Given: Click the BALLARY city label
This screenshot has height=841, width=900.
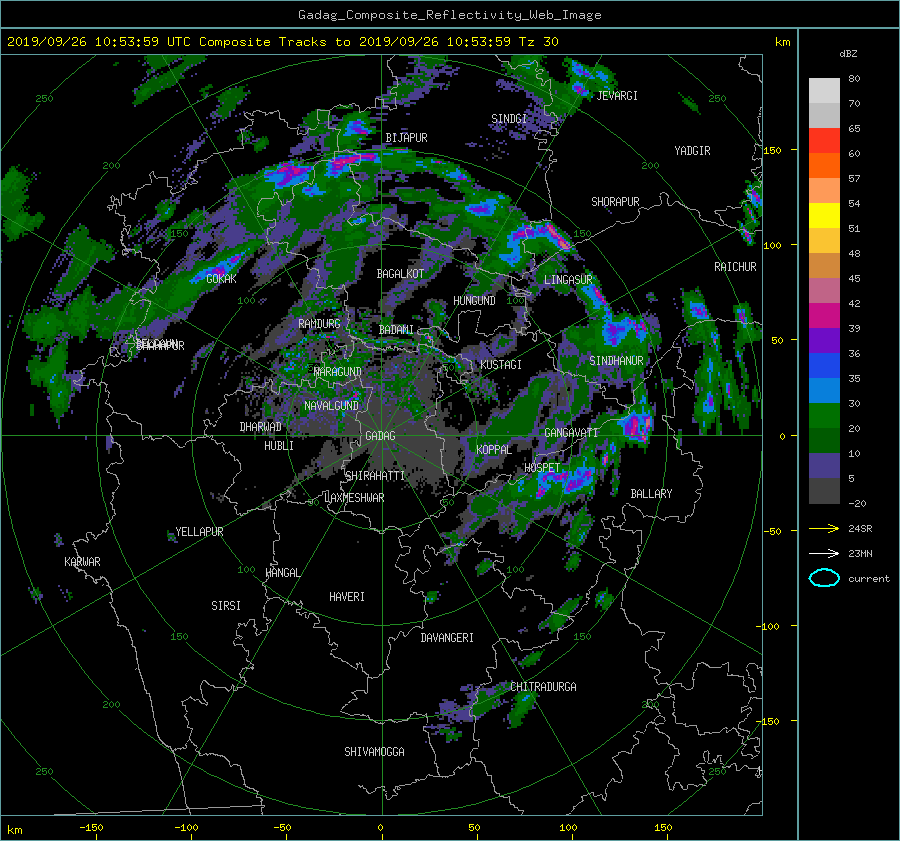Looking at the screenshot, I should point(651,494).
